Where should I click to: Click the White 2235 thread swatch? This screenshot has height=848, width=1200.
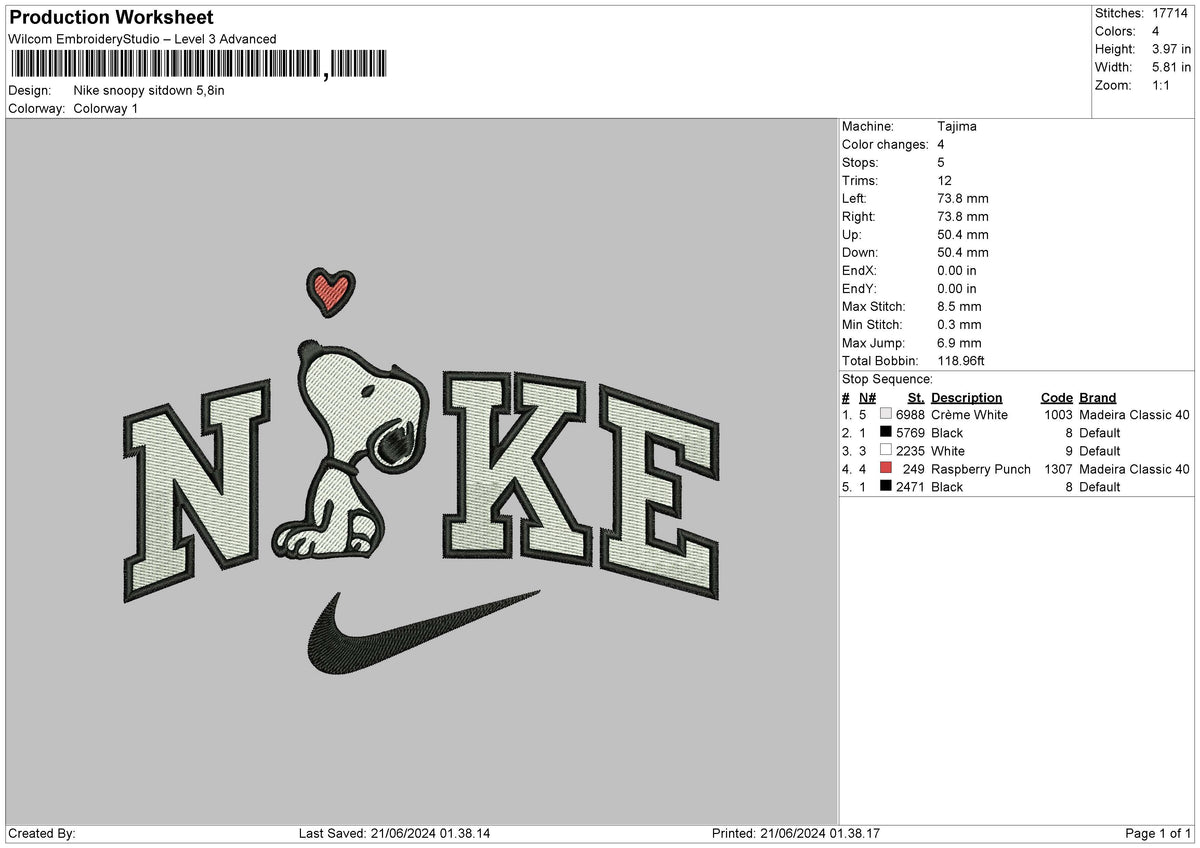[886, 451]
